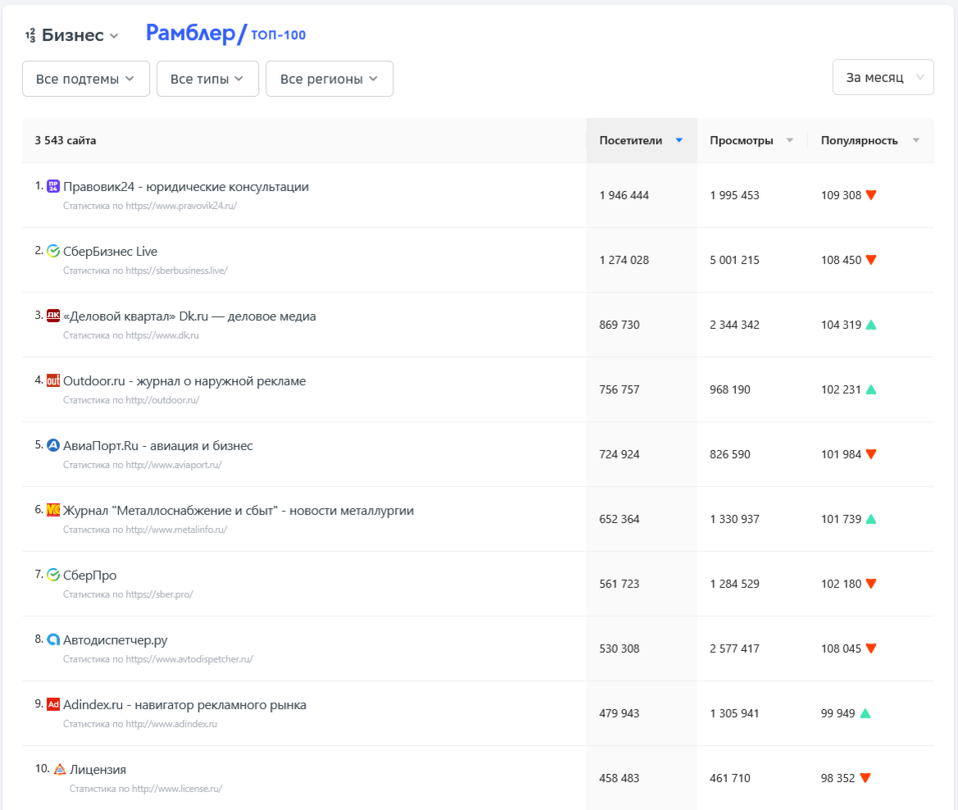Sort by Посетители column
Viewport: 958px width, 810px height.
[642, 140]
